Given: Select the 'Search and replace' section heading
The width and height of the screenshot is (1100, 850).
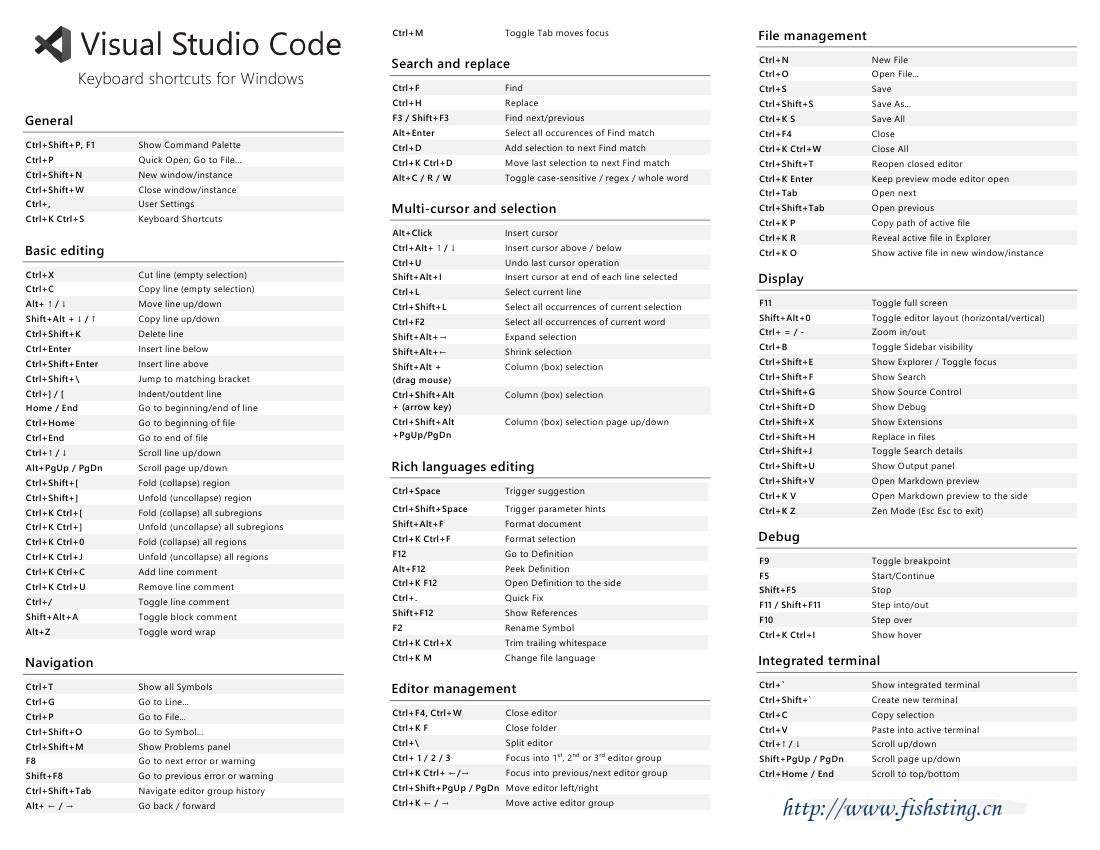Looking at the screenshot, I should [x=450, y=64].
